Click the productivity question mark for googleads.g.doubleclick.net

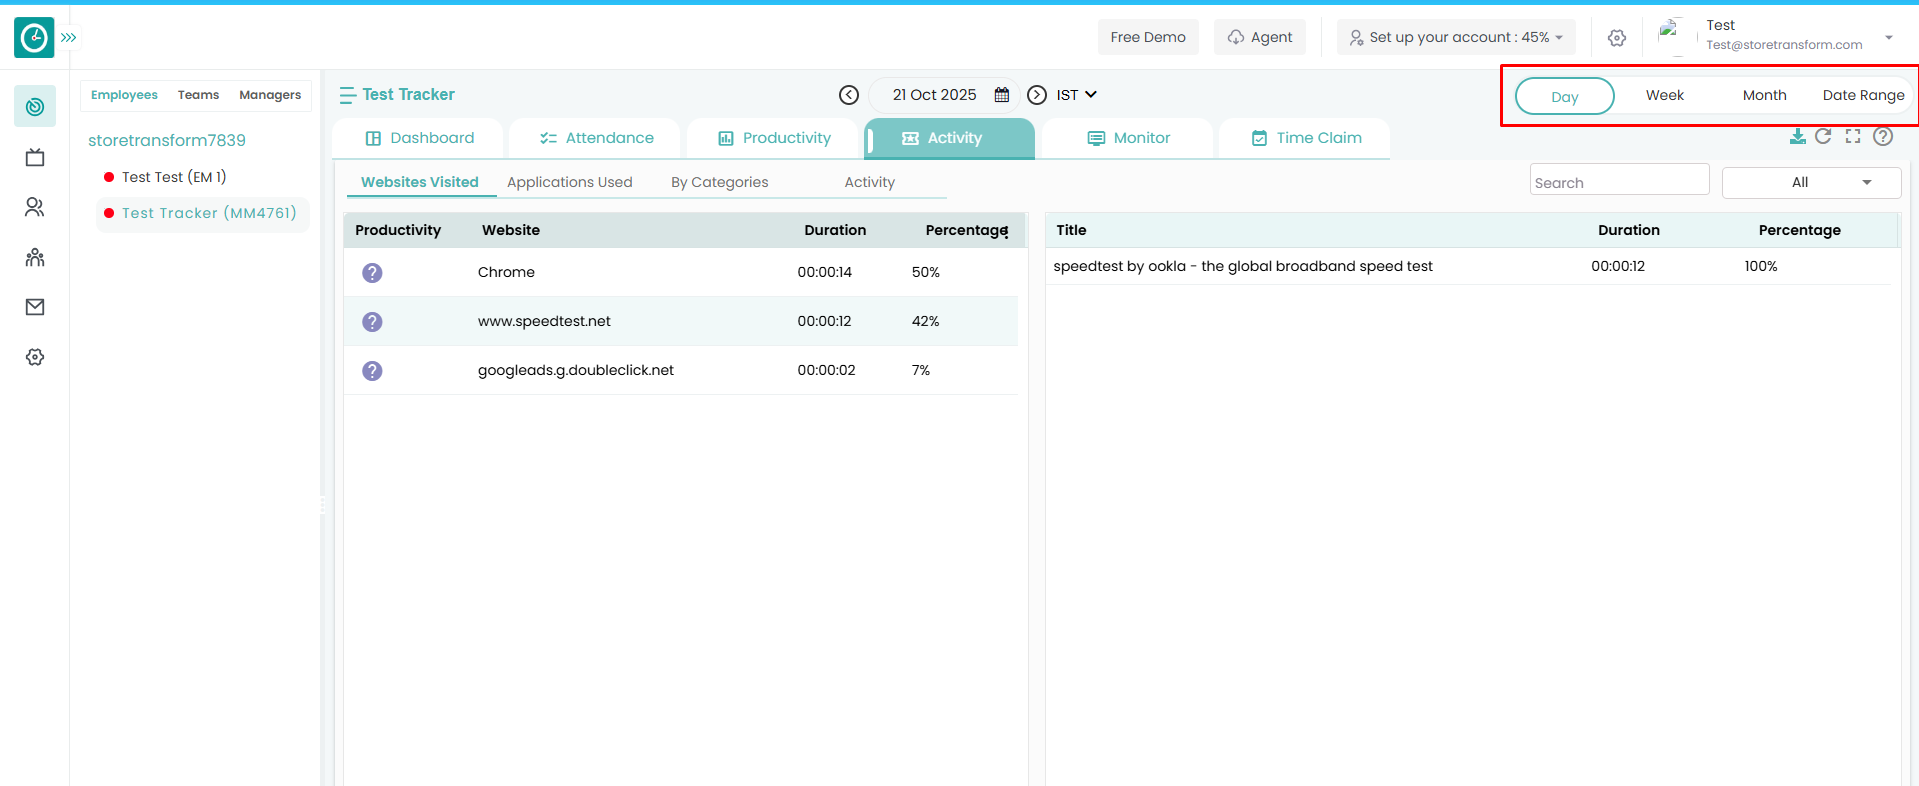(372, 371)
